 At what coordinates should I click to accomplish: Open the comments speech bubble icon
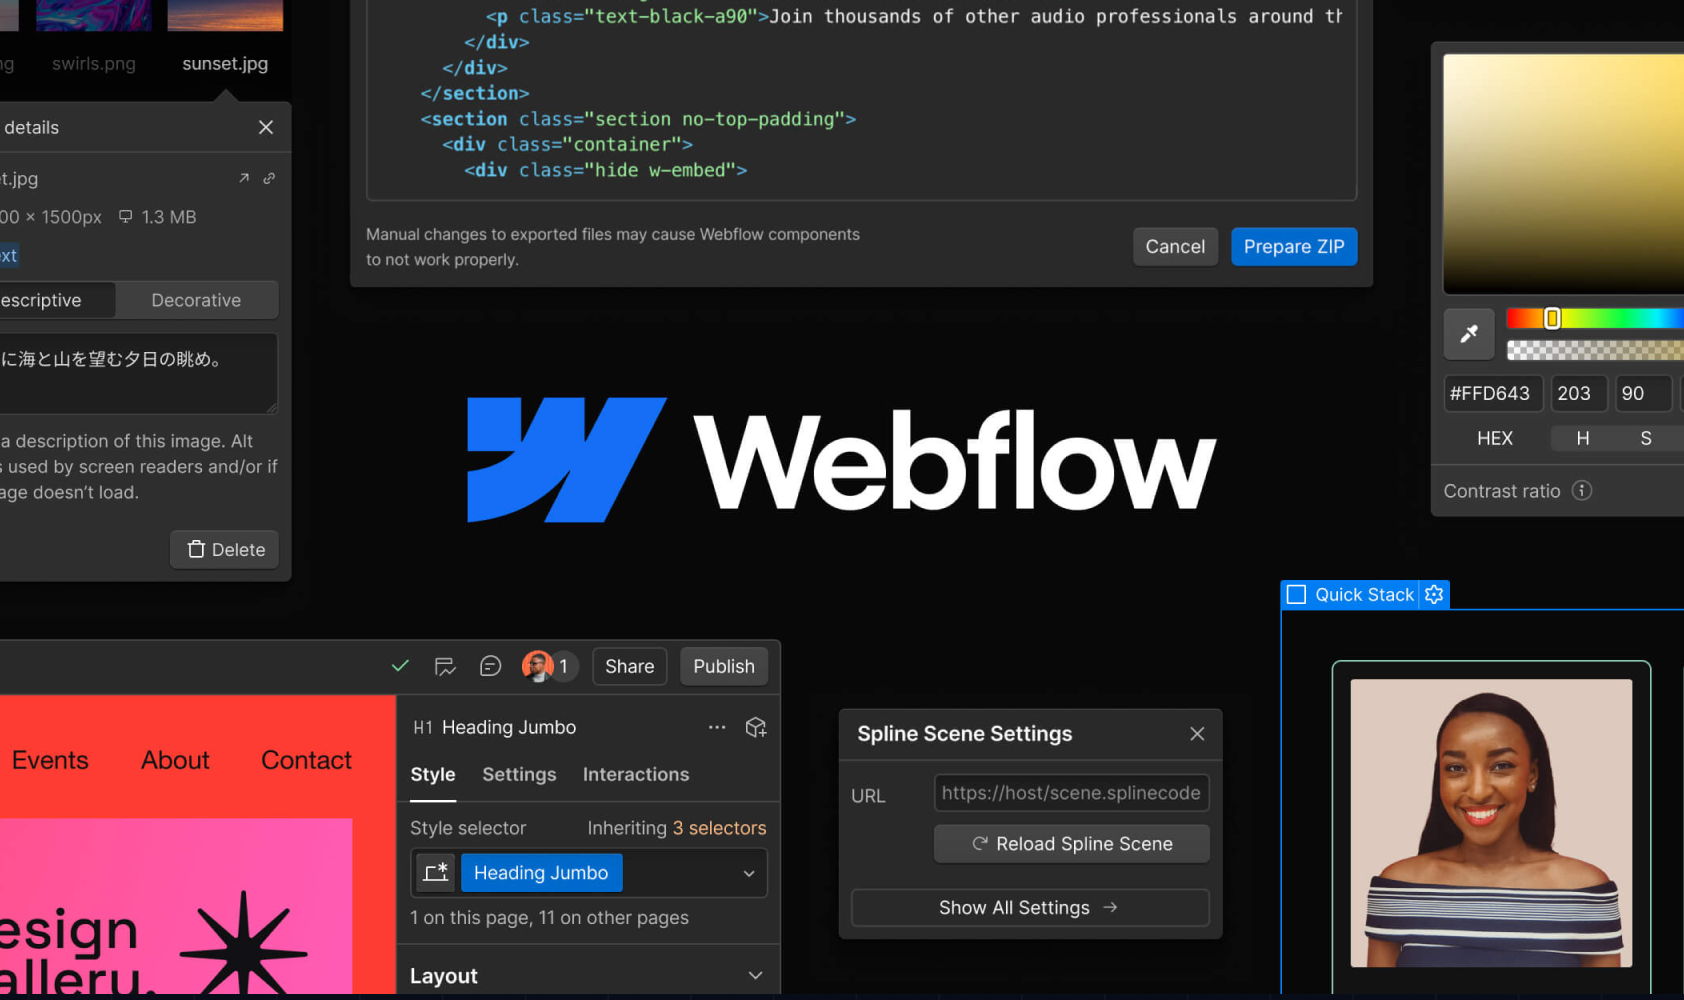(x=490, y=666)
